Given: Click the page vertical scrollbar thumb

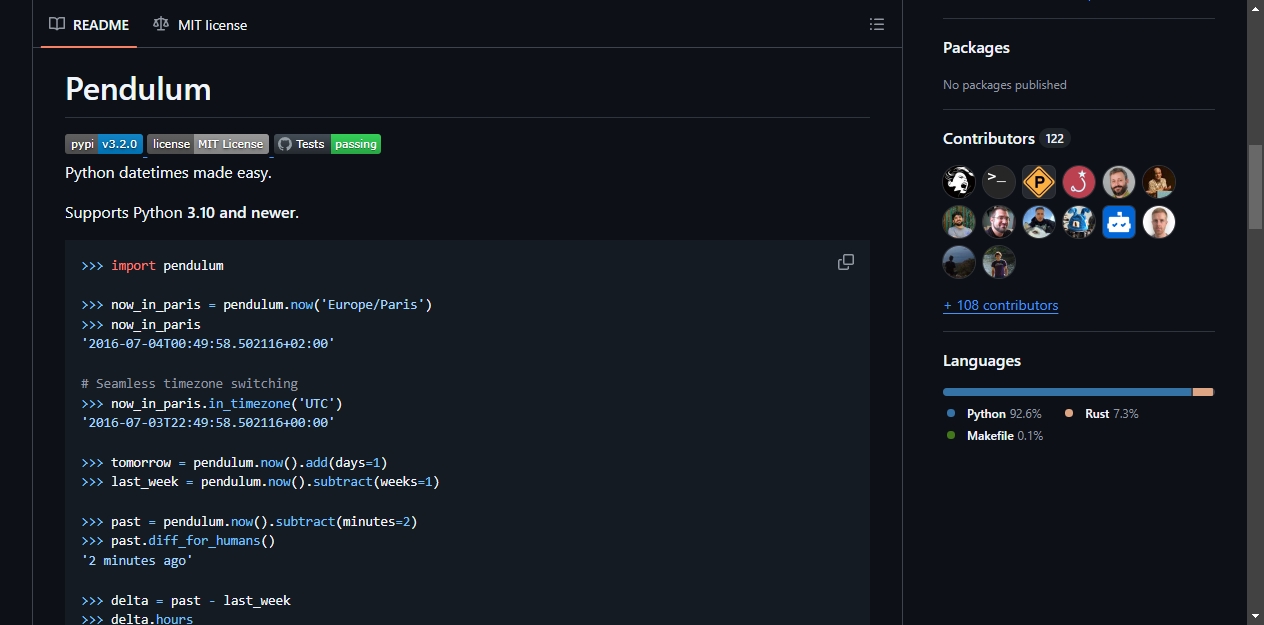Looking at the screenshot, I should click(1255, 186).
